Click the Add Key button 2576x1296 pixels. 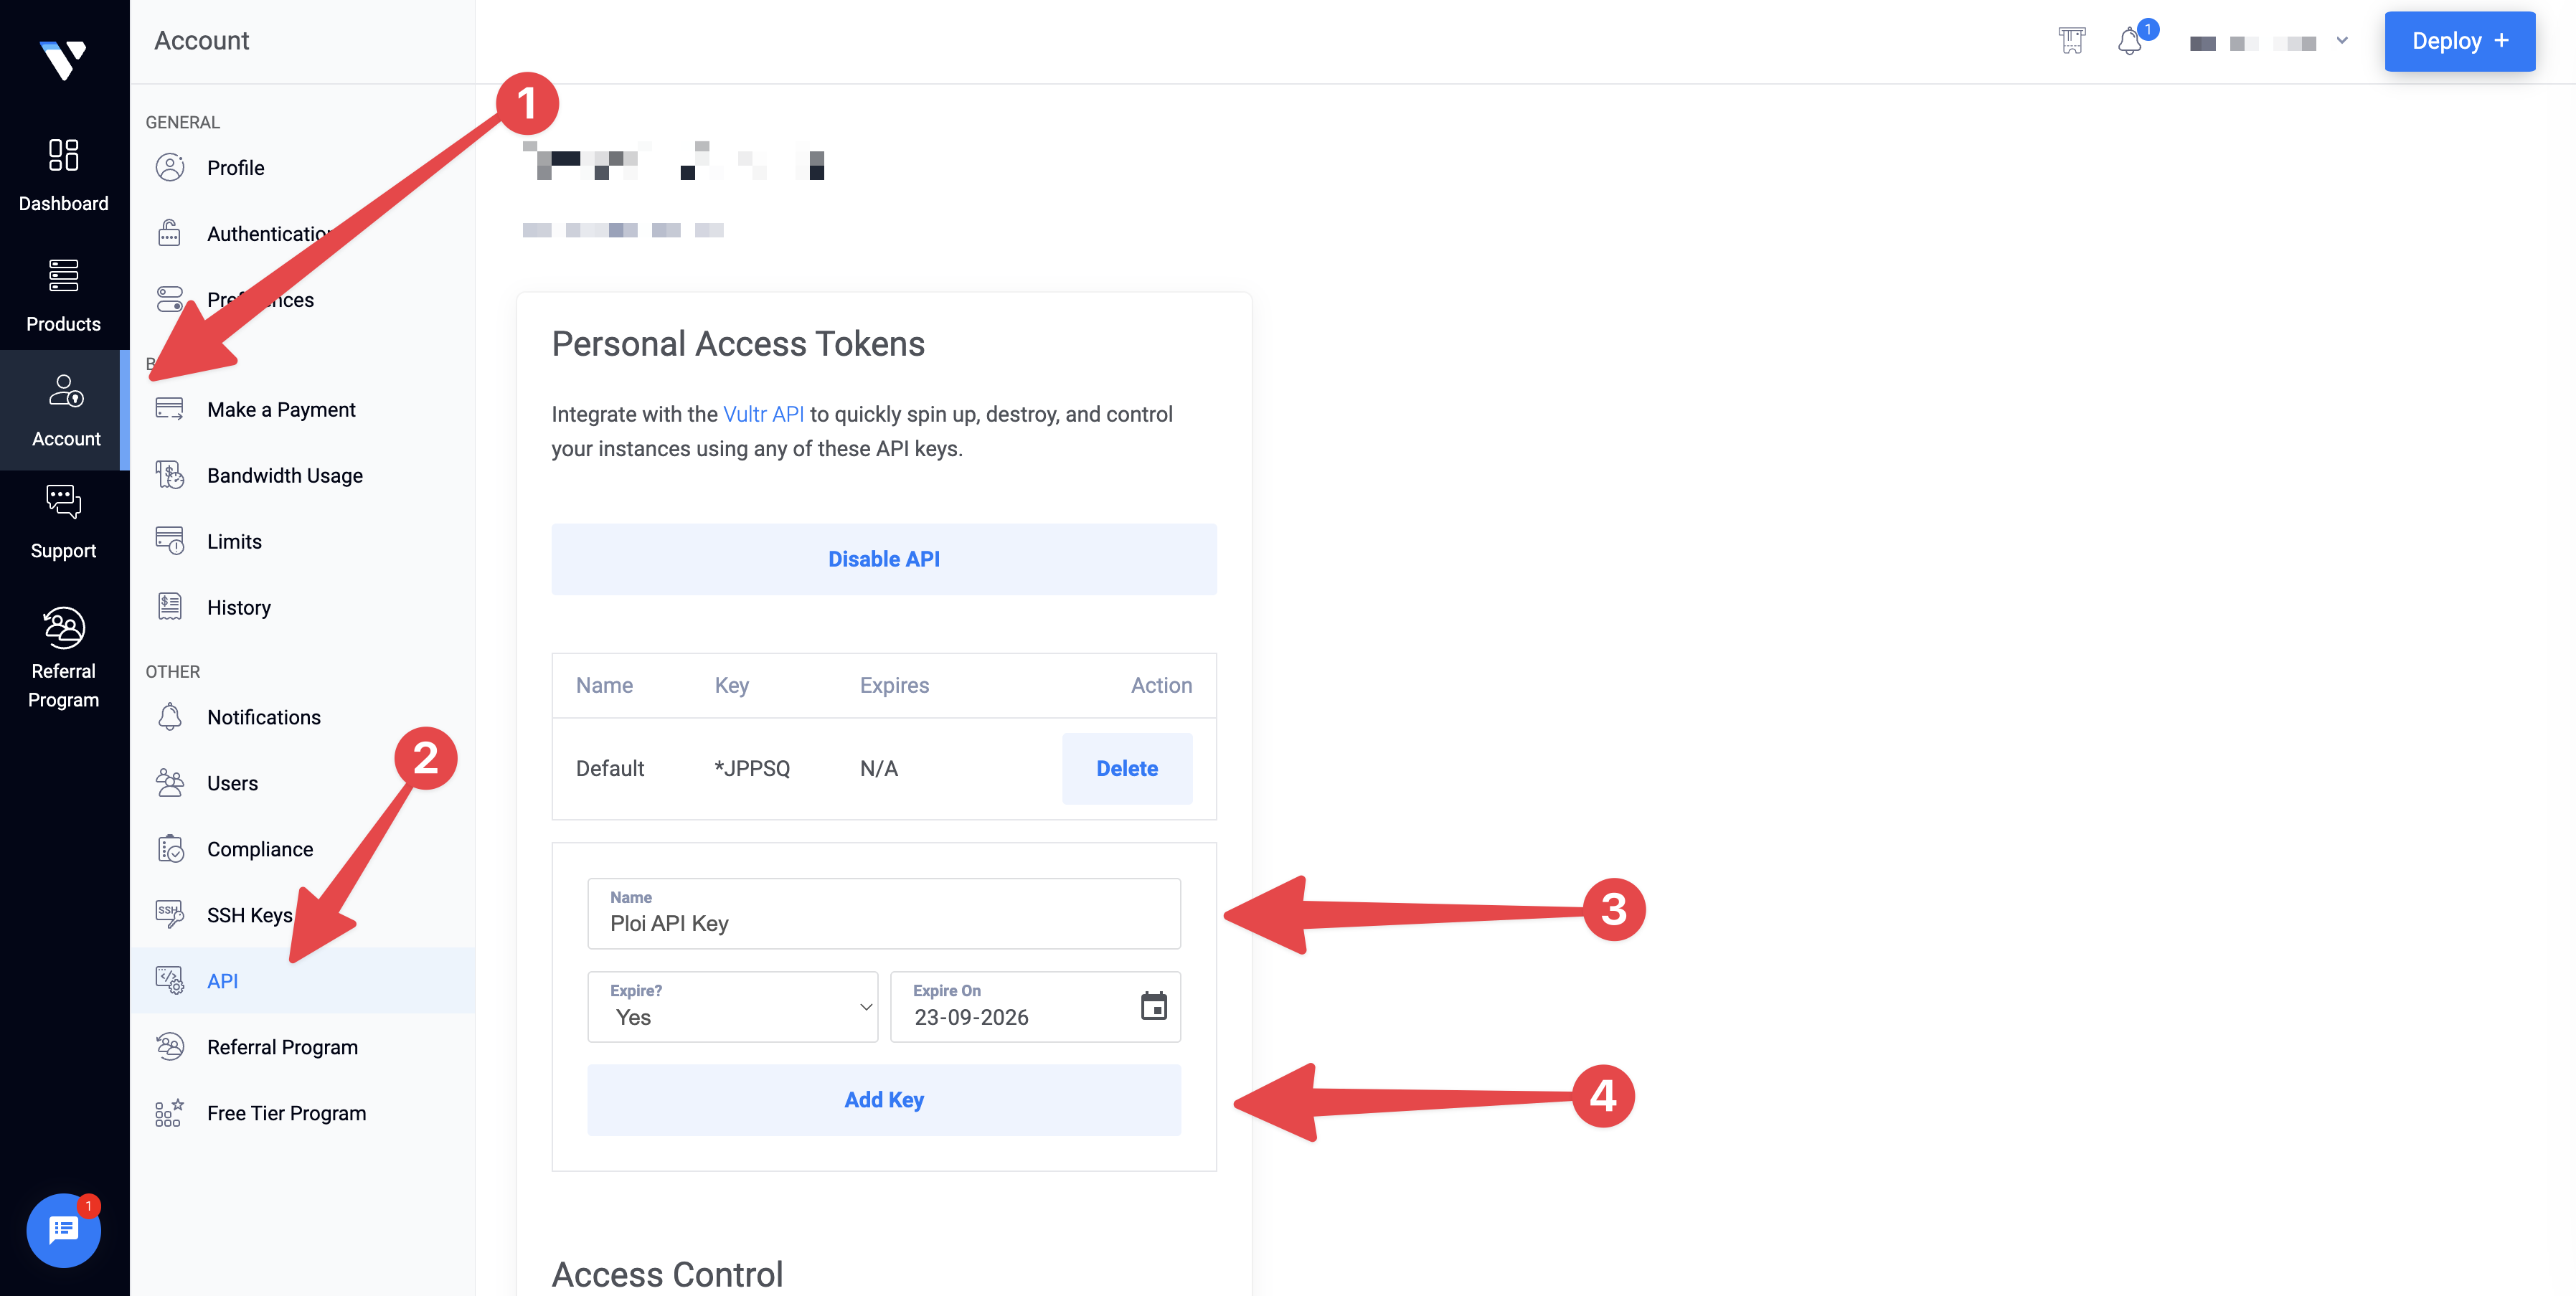click(883, 1099)
